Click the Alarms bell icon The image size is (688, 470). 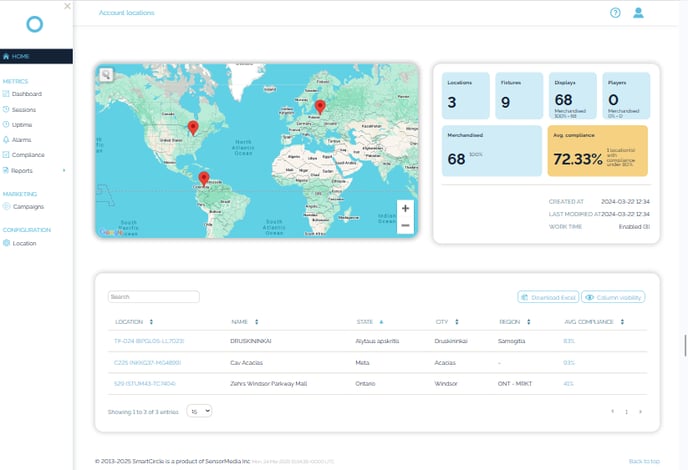point(6,140)
